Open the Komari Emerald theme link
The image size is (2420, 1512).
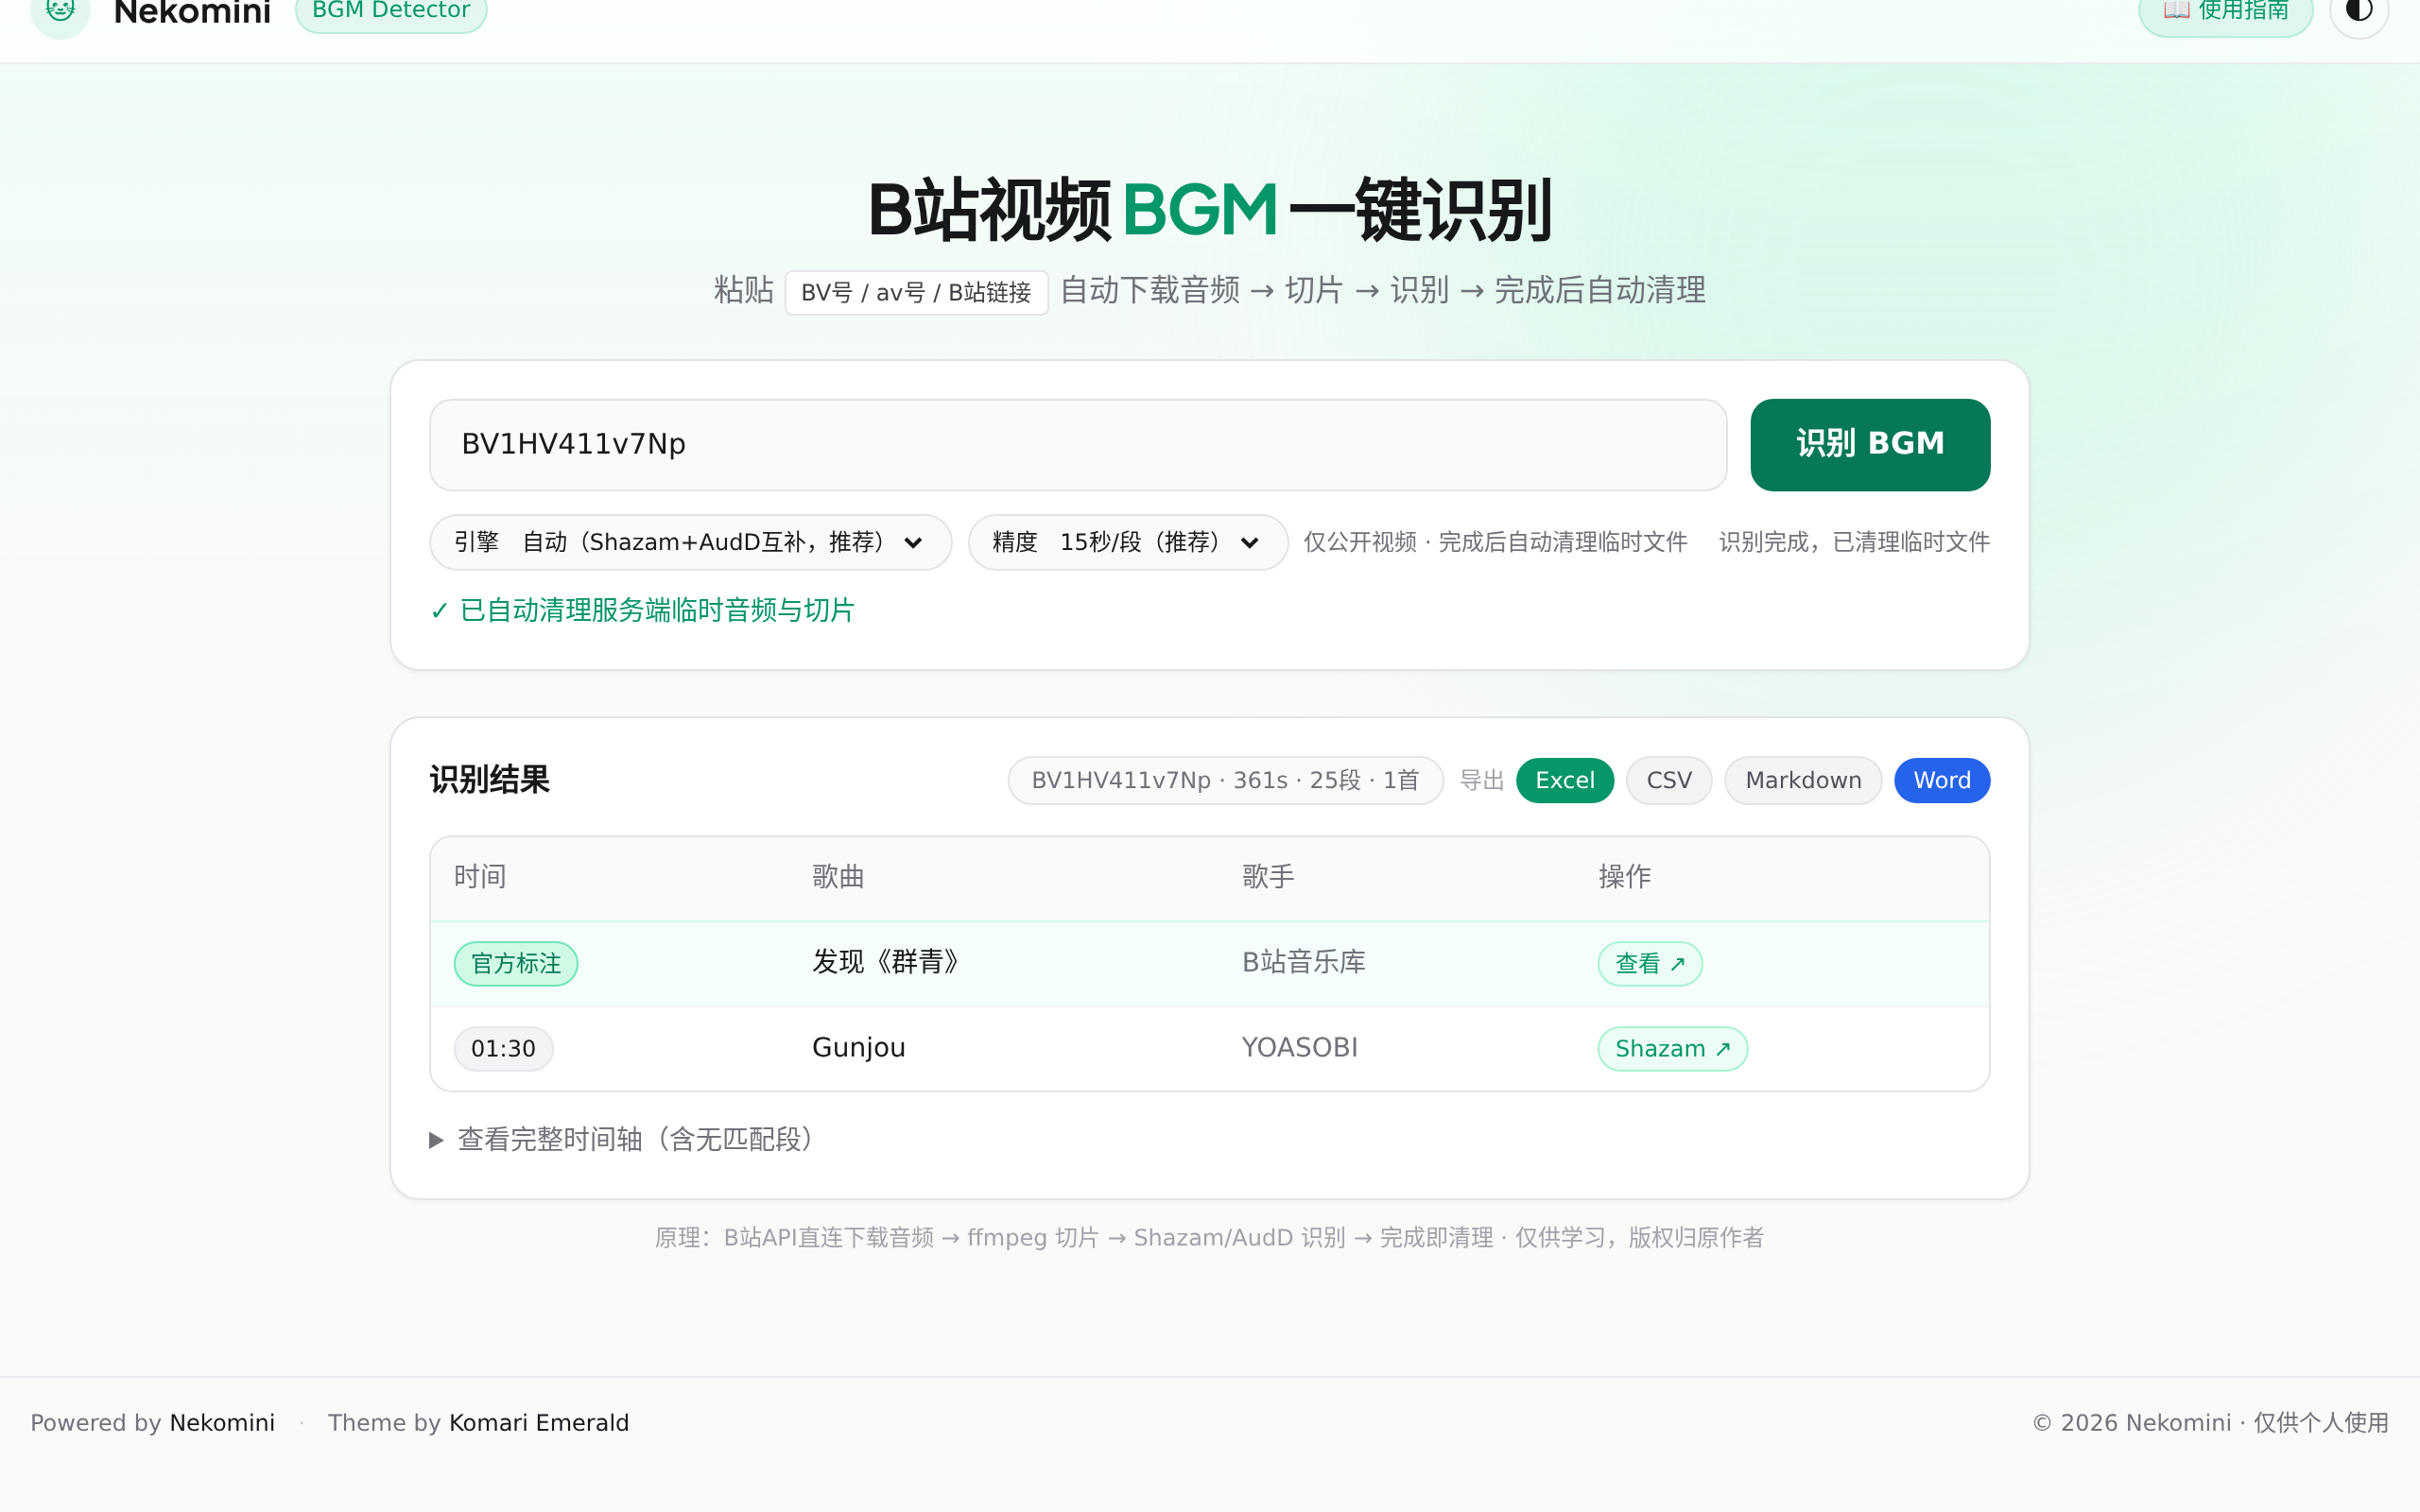(x=539, y=1423)
